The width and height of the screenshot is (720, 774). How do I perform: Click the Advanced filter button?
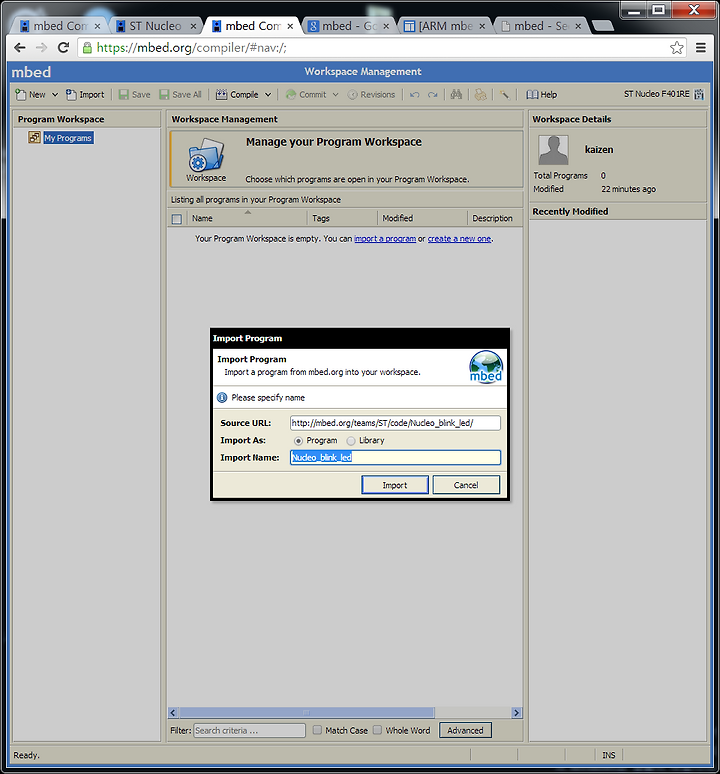click(465, 731)
